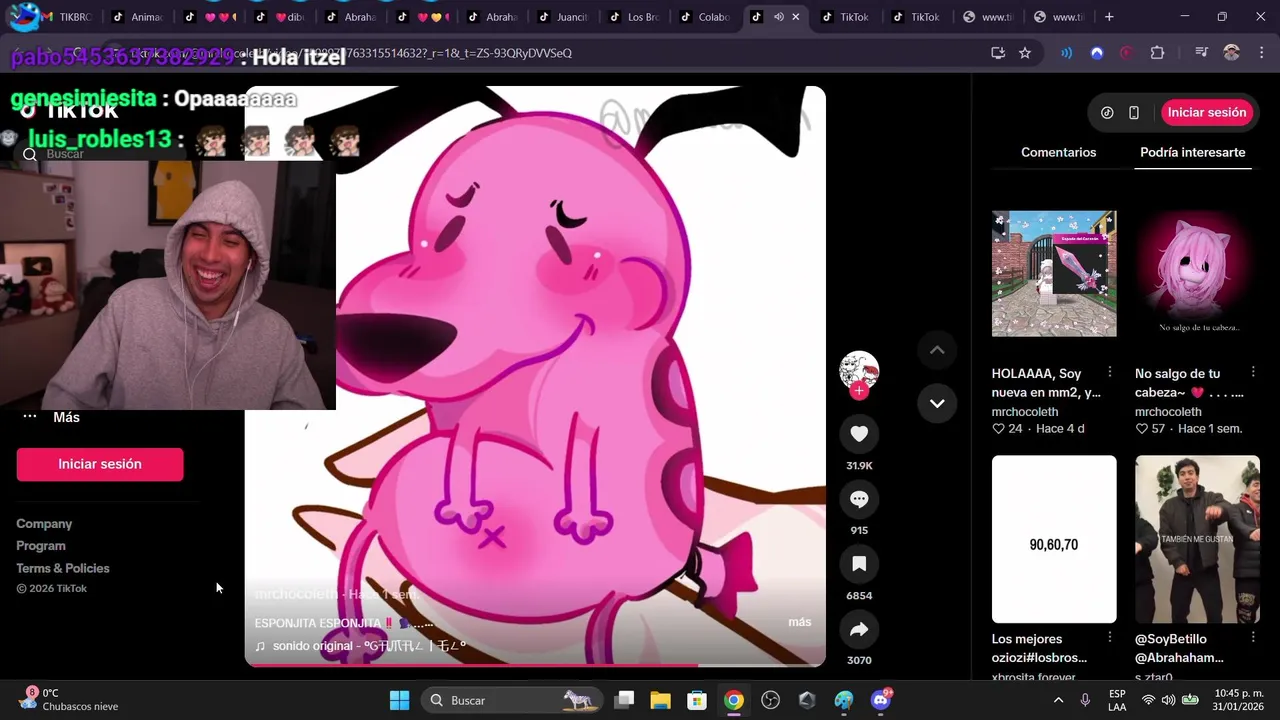Open options for HOLAAAA video card

(1109, 372)
